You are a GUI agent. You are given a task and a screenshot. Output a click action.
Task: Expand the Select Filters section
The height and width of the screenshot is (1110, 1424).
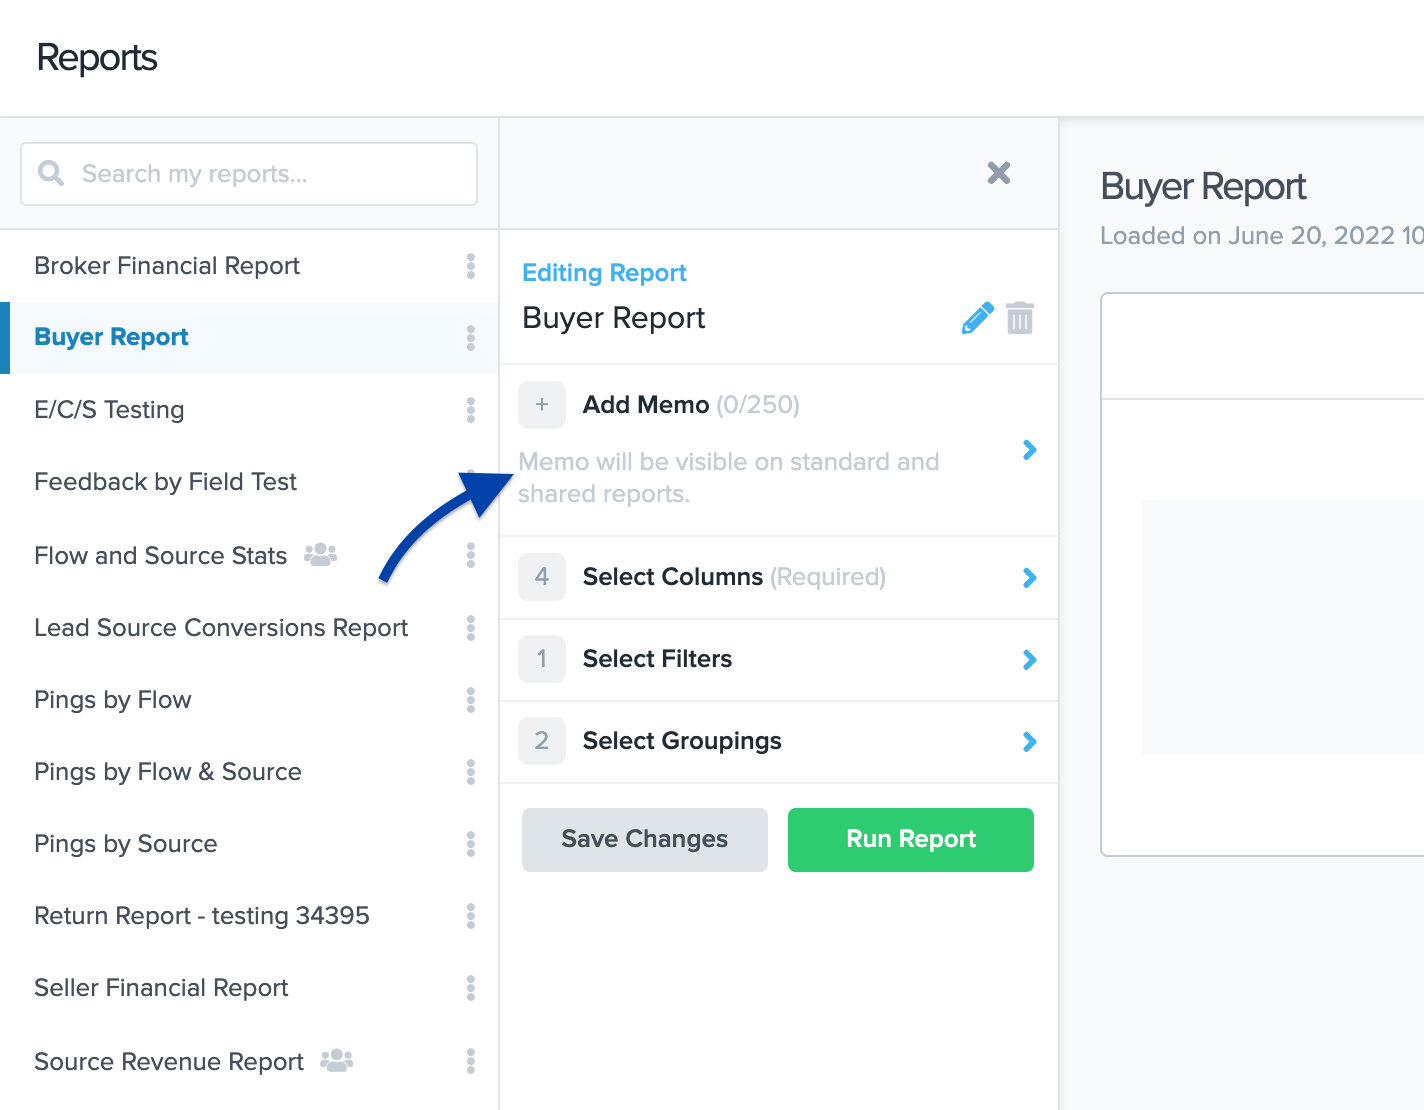coord(1029,660)
